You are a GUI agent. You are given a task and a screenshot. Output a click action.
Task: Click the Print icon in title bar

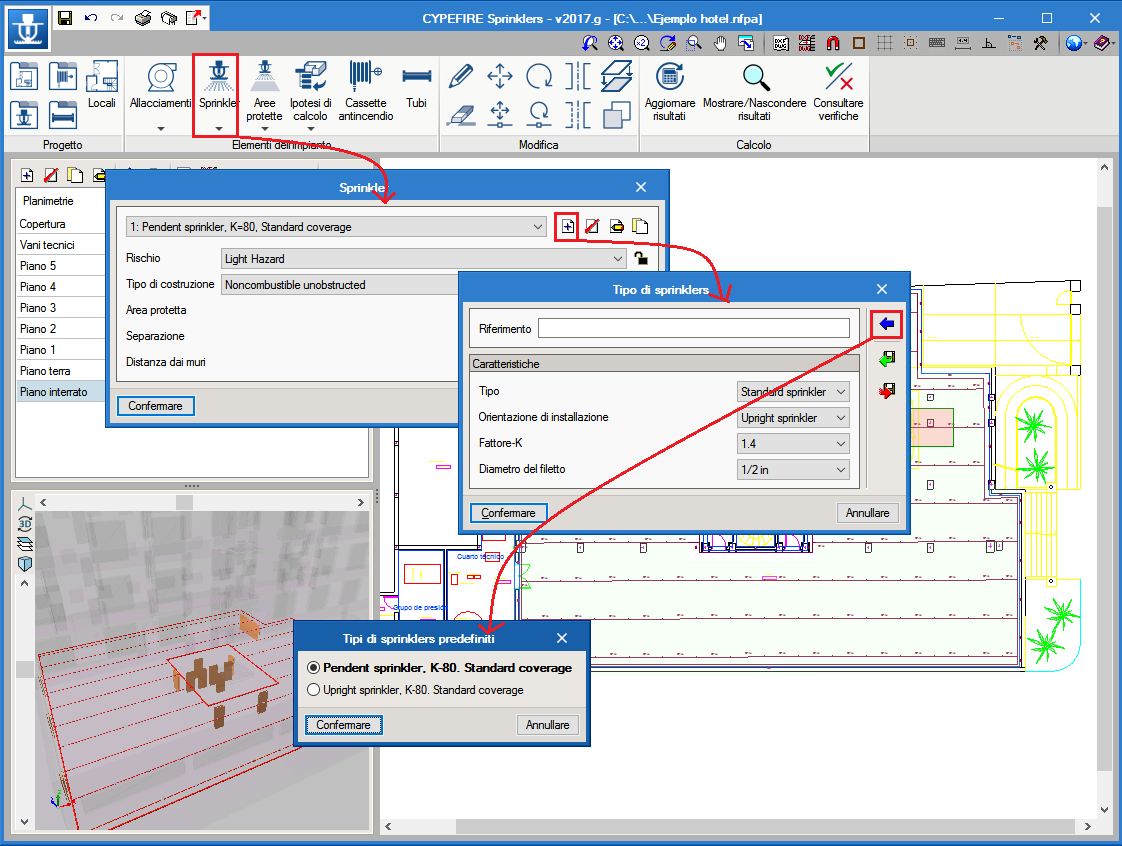click(143, 18)
